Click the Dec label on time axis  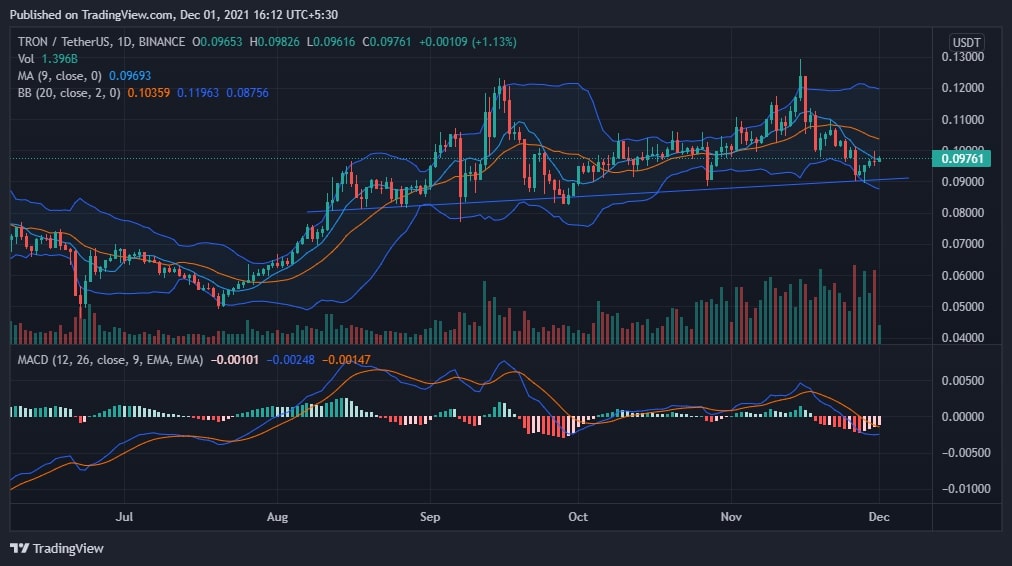point(879,517)
